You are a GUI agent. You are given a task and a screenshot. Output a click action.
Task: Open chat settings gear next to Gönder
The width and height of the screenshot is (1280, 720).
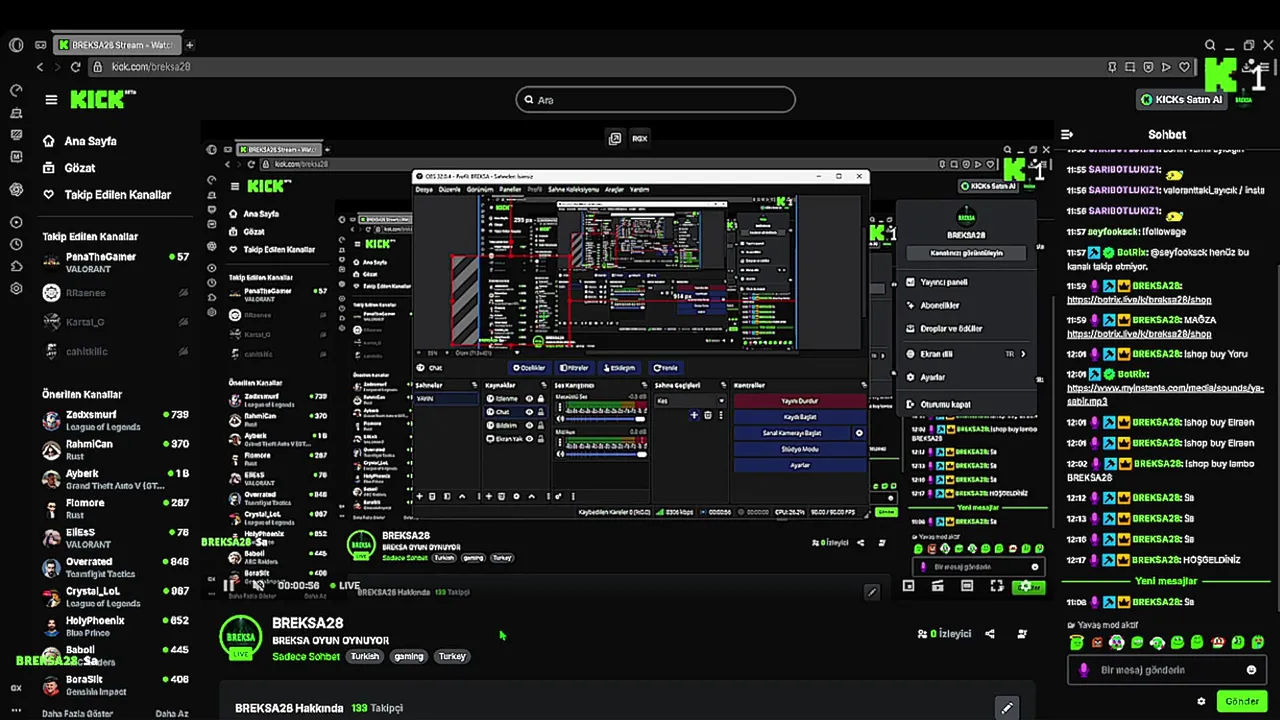point(1201,701)
